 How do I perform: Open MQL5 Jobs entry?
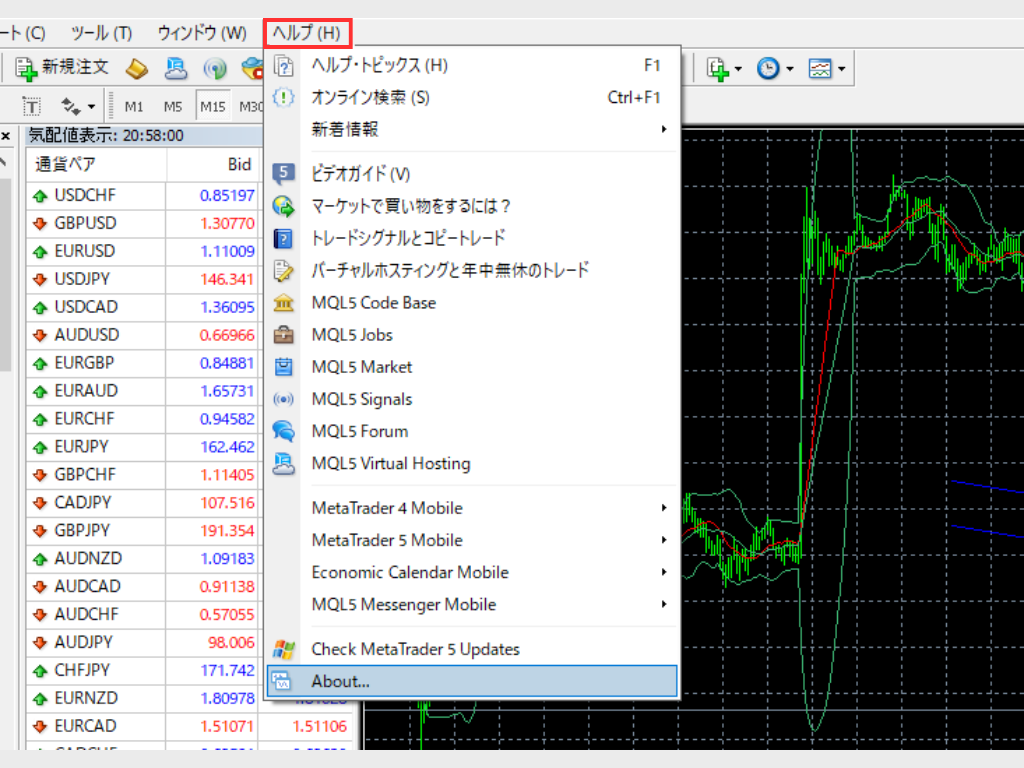[x=472, y=334]
